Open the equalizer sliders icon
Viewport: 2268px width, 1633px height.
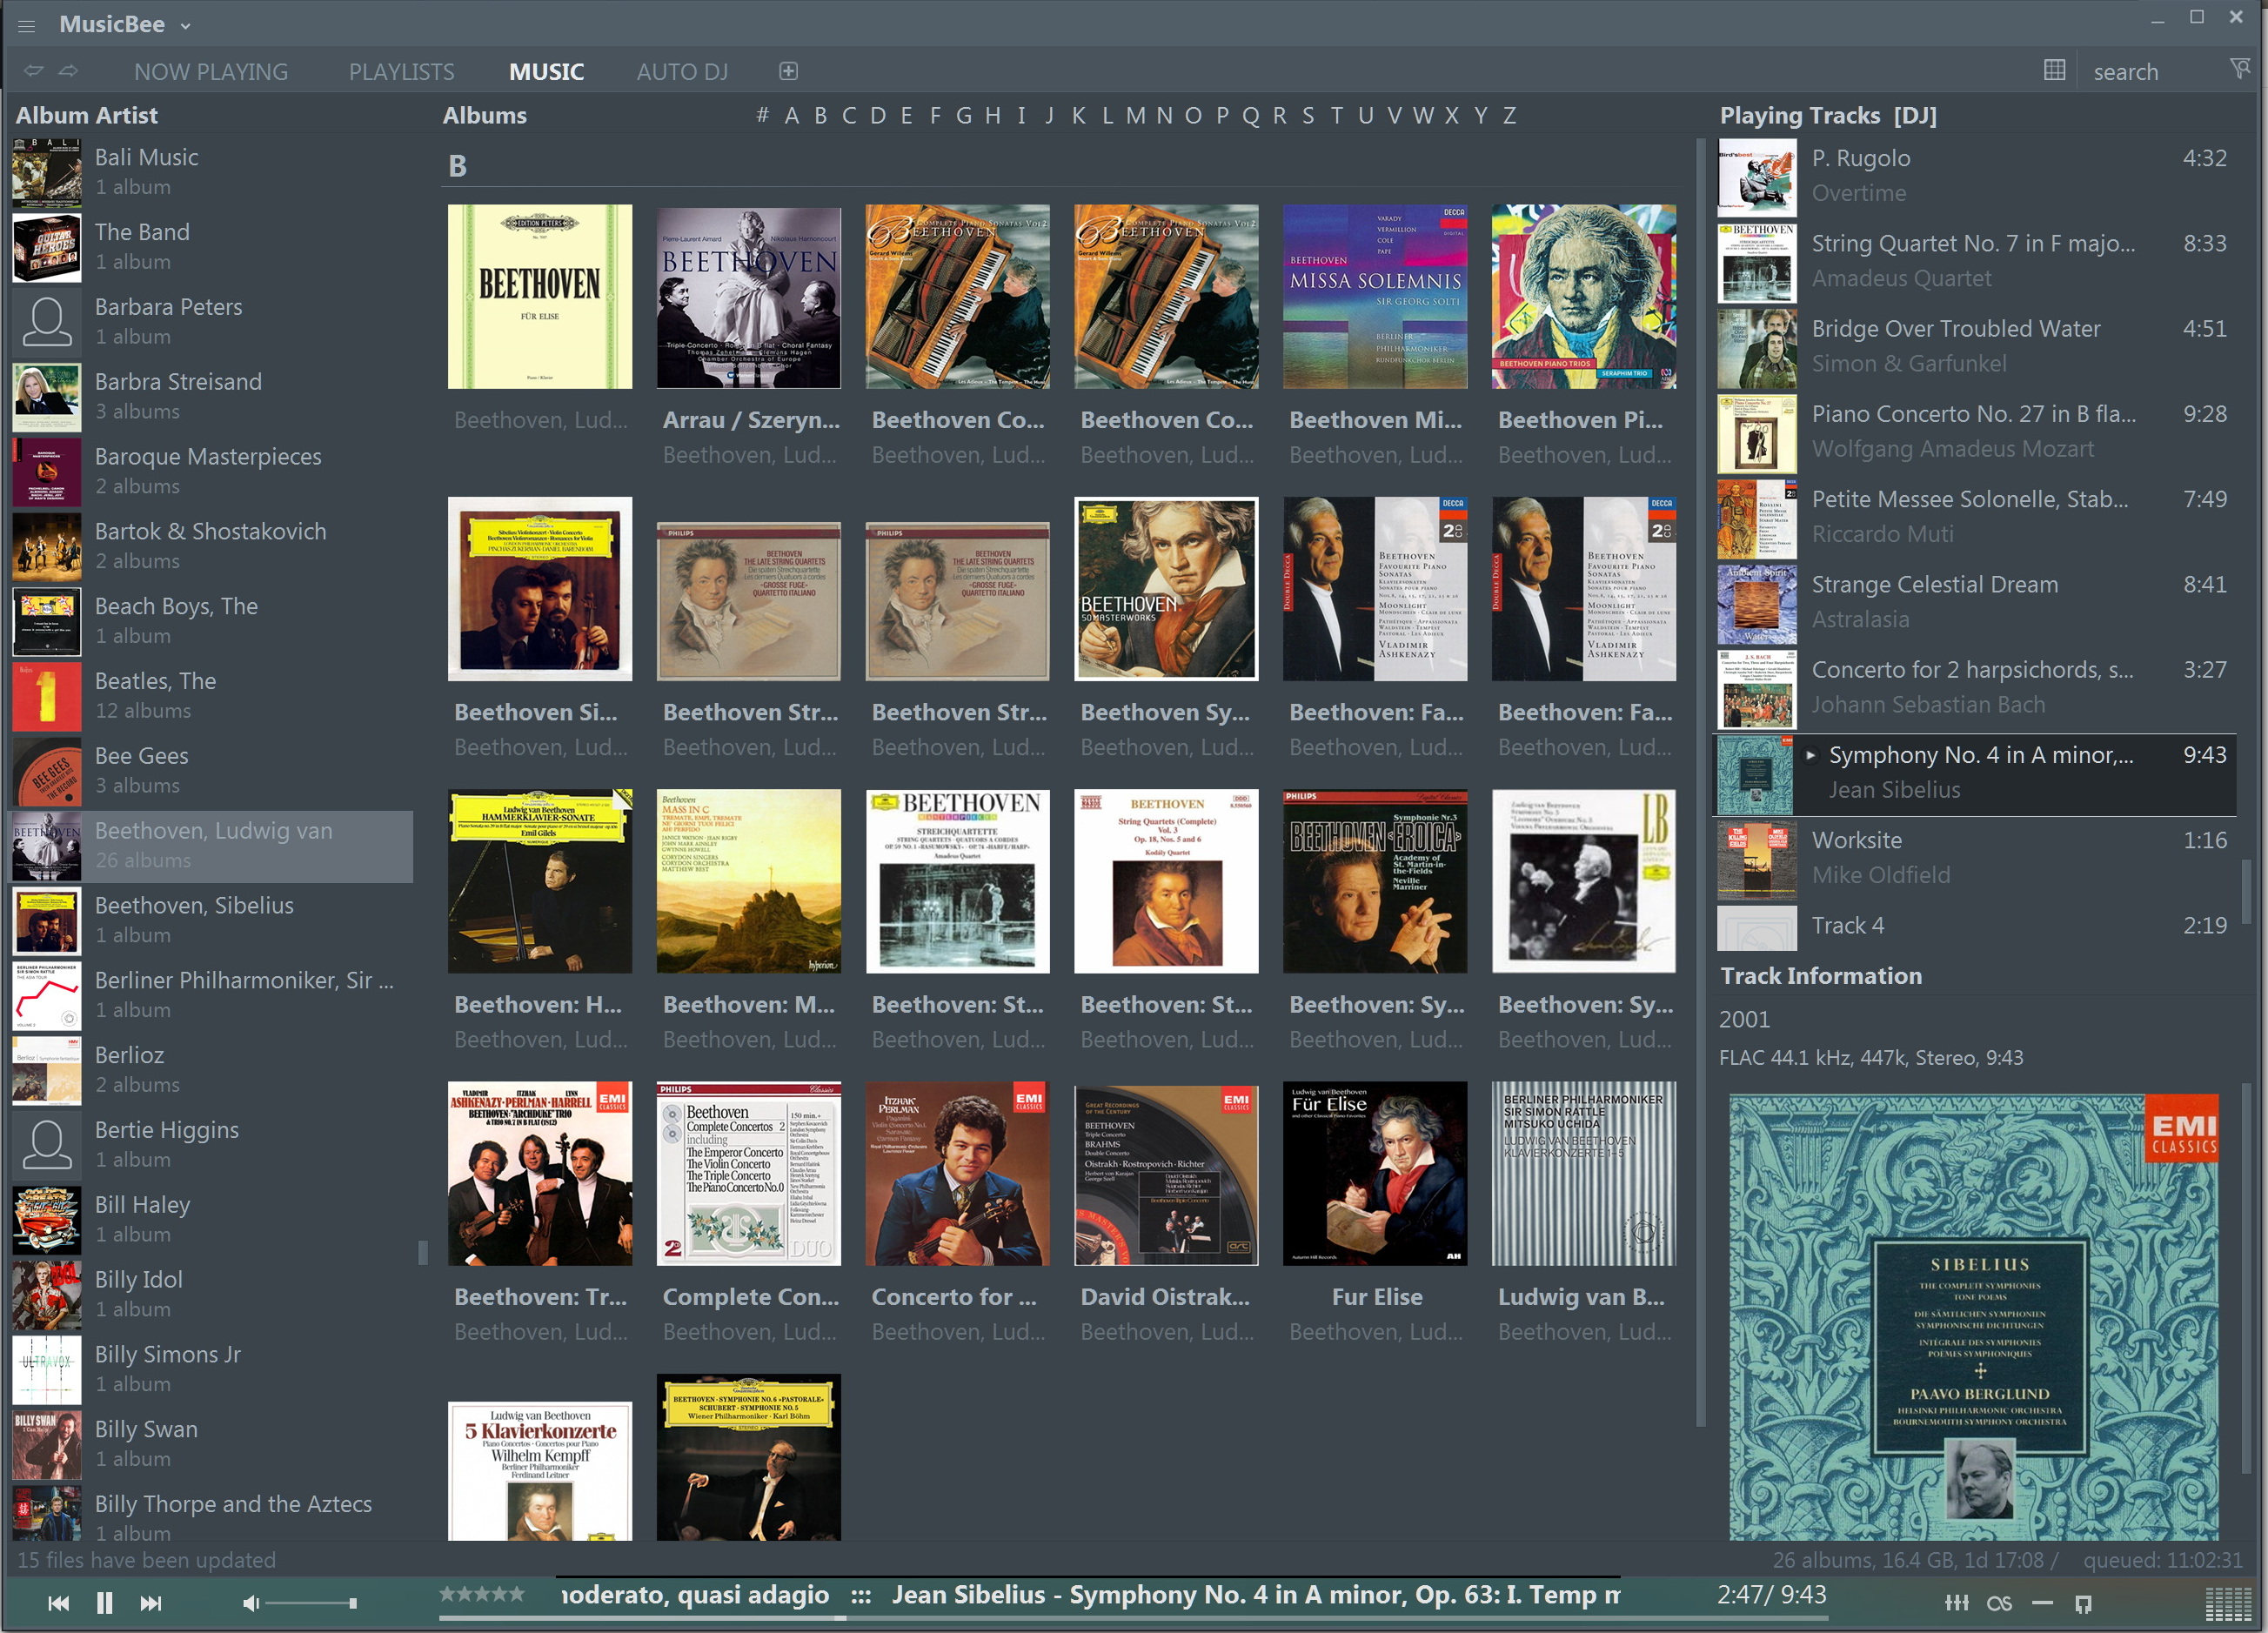[x=1956, y=1603]
